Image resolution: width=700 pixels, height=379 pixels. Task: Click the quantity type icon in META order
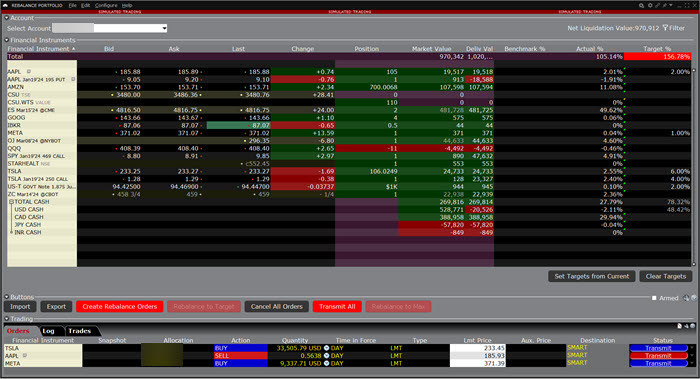click(326, 363)
